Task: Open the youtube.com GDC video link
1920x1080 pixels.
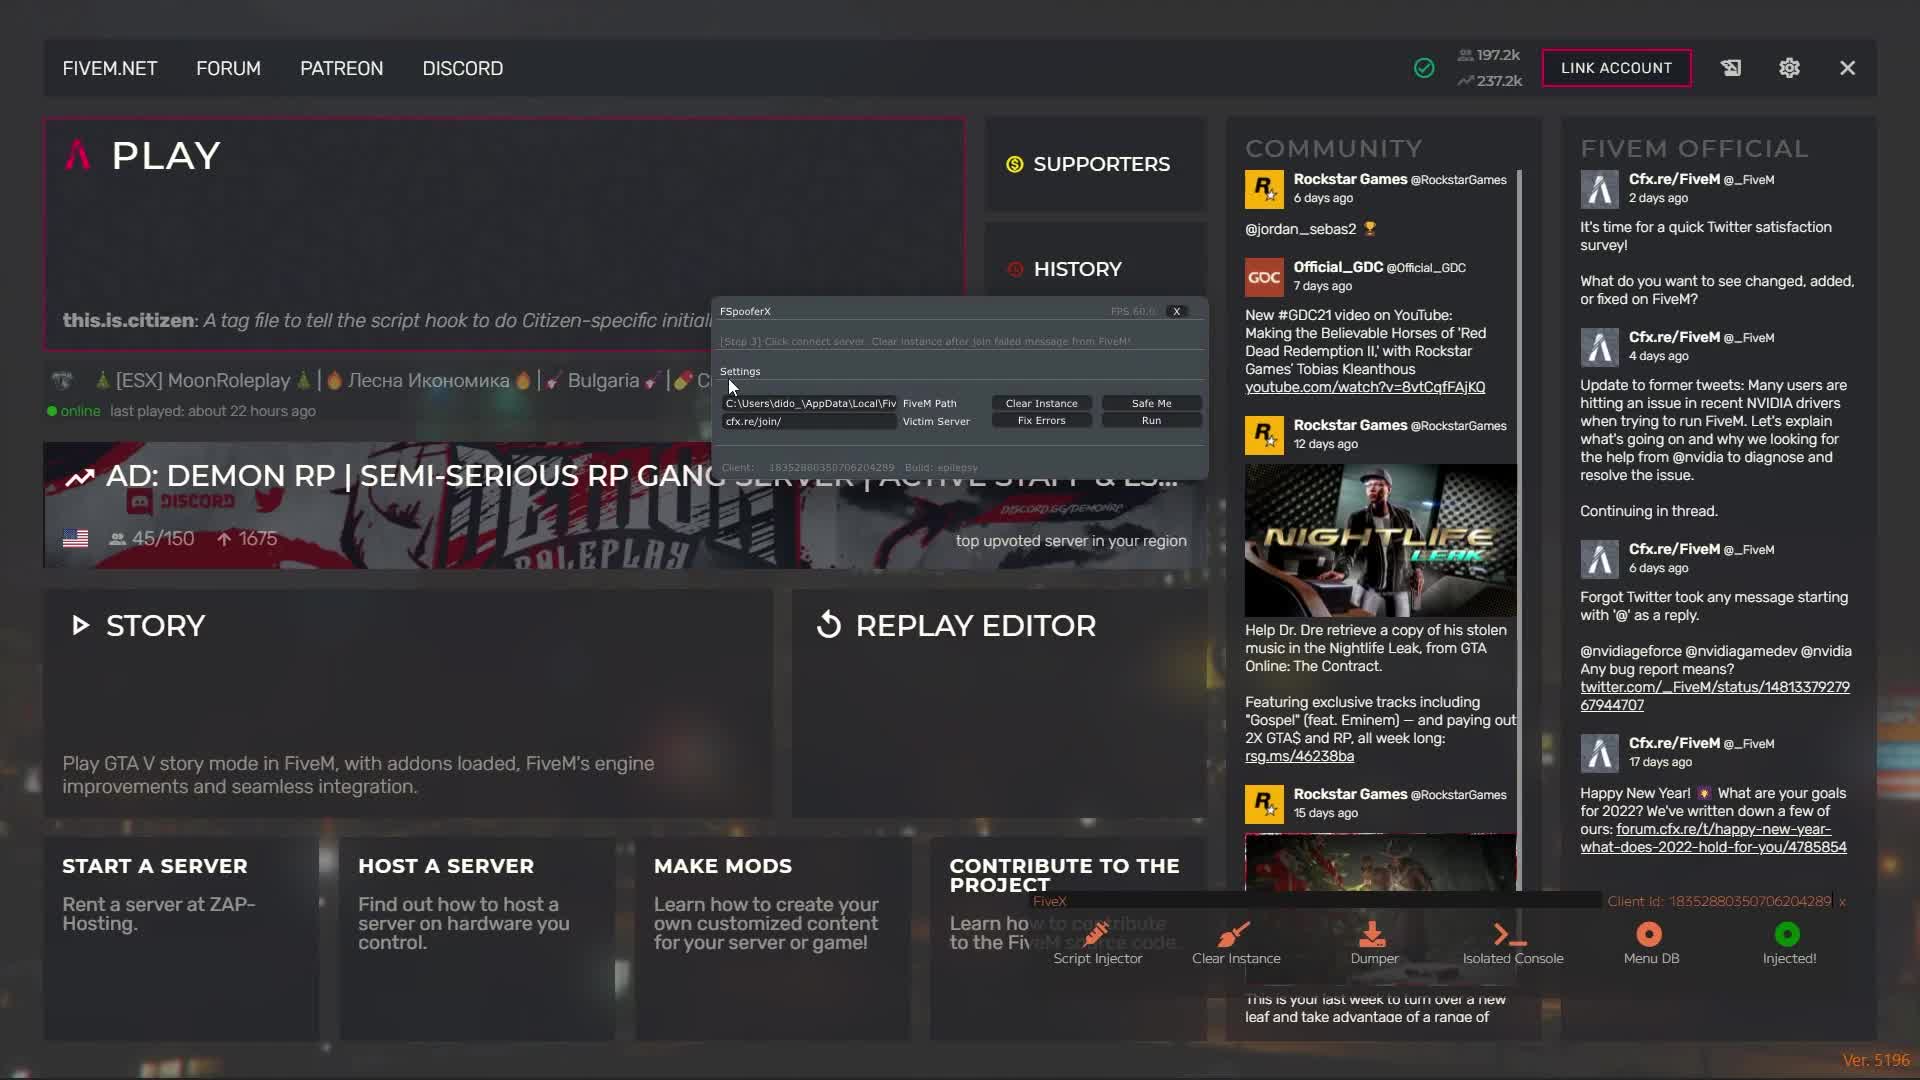Action: point(1364,387)
